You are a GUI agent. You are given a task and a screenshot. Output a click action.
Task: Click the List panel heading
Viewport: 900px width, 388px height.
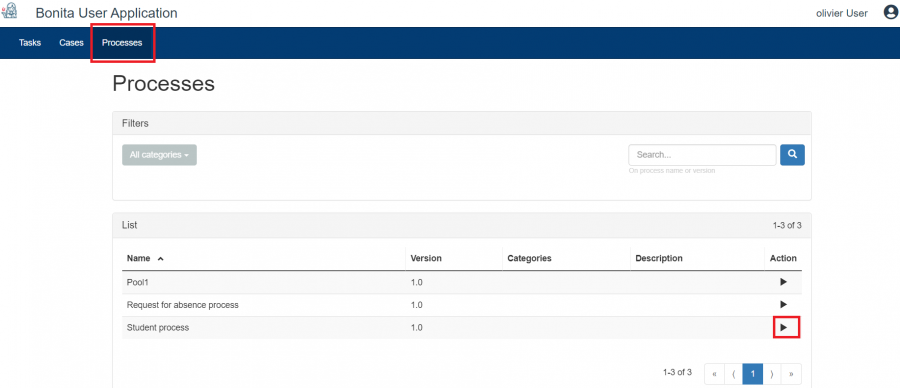[130, 226]
